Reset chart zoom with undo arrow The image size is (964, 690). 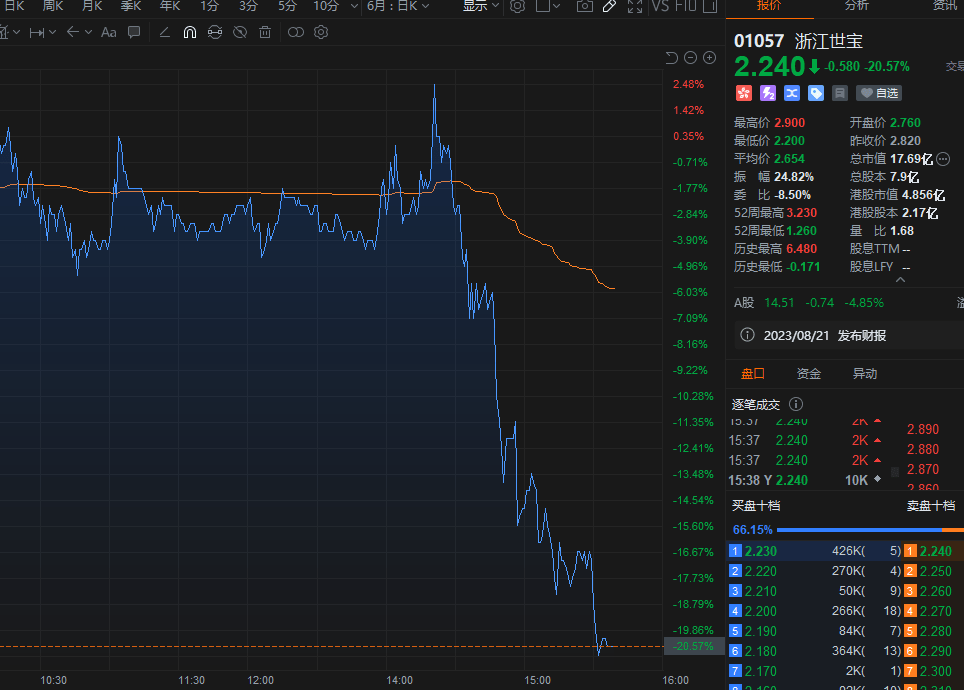[671, 58]
